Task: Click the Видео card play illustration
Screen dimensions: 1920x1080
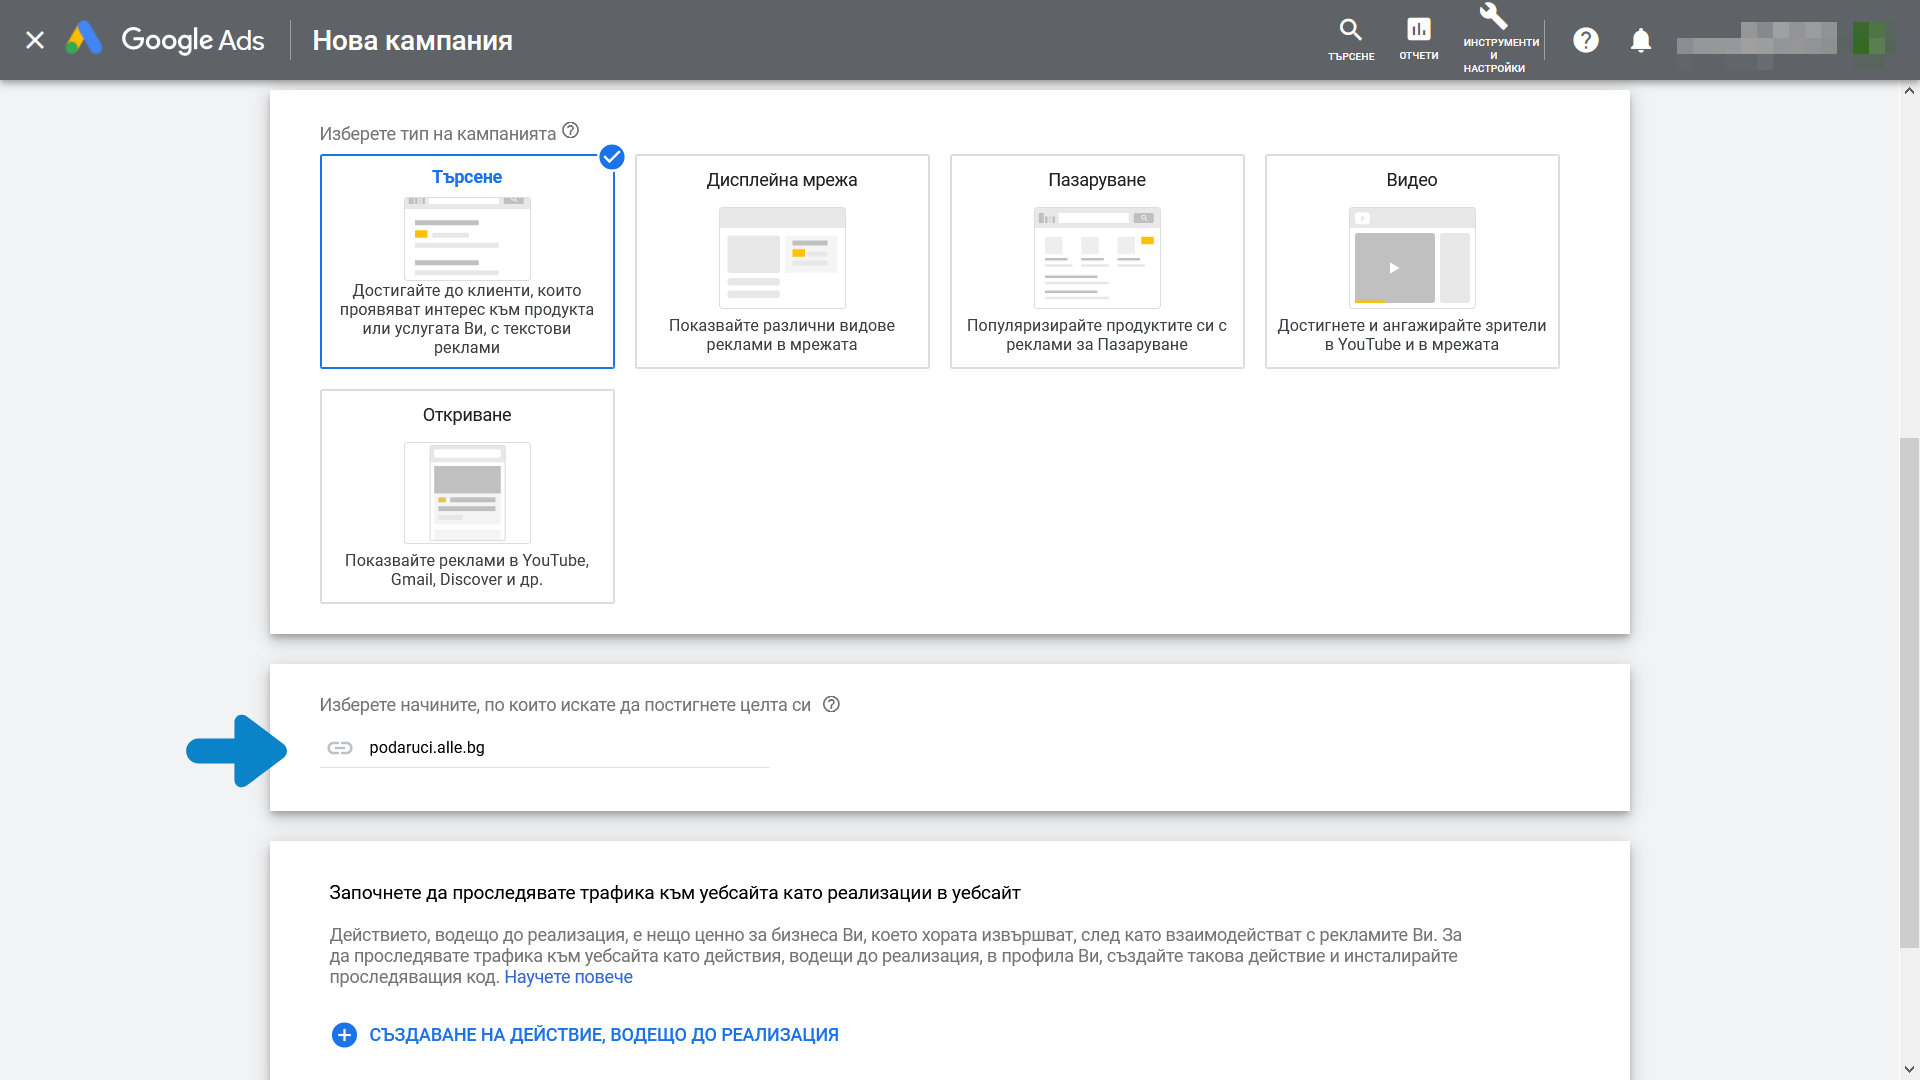Action: [1412, 257]
